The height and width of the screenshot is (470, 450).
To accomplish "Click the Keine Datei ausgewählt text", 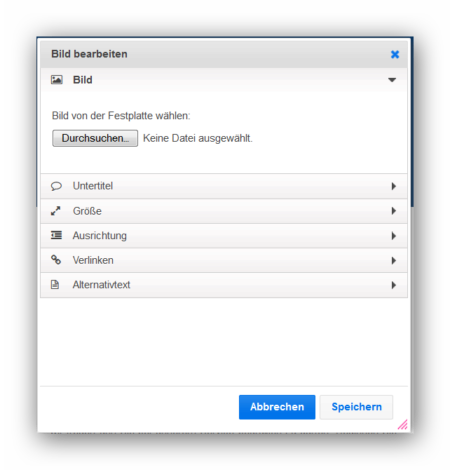I will click(198, 138).
